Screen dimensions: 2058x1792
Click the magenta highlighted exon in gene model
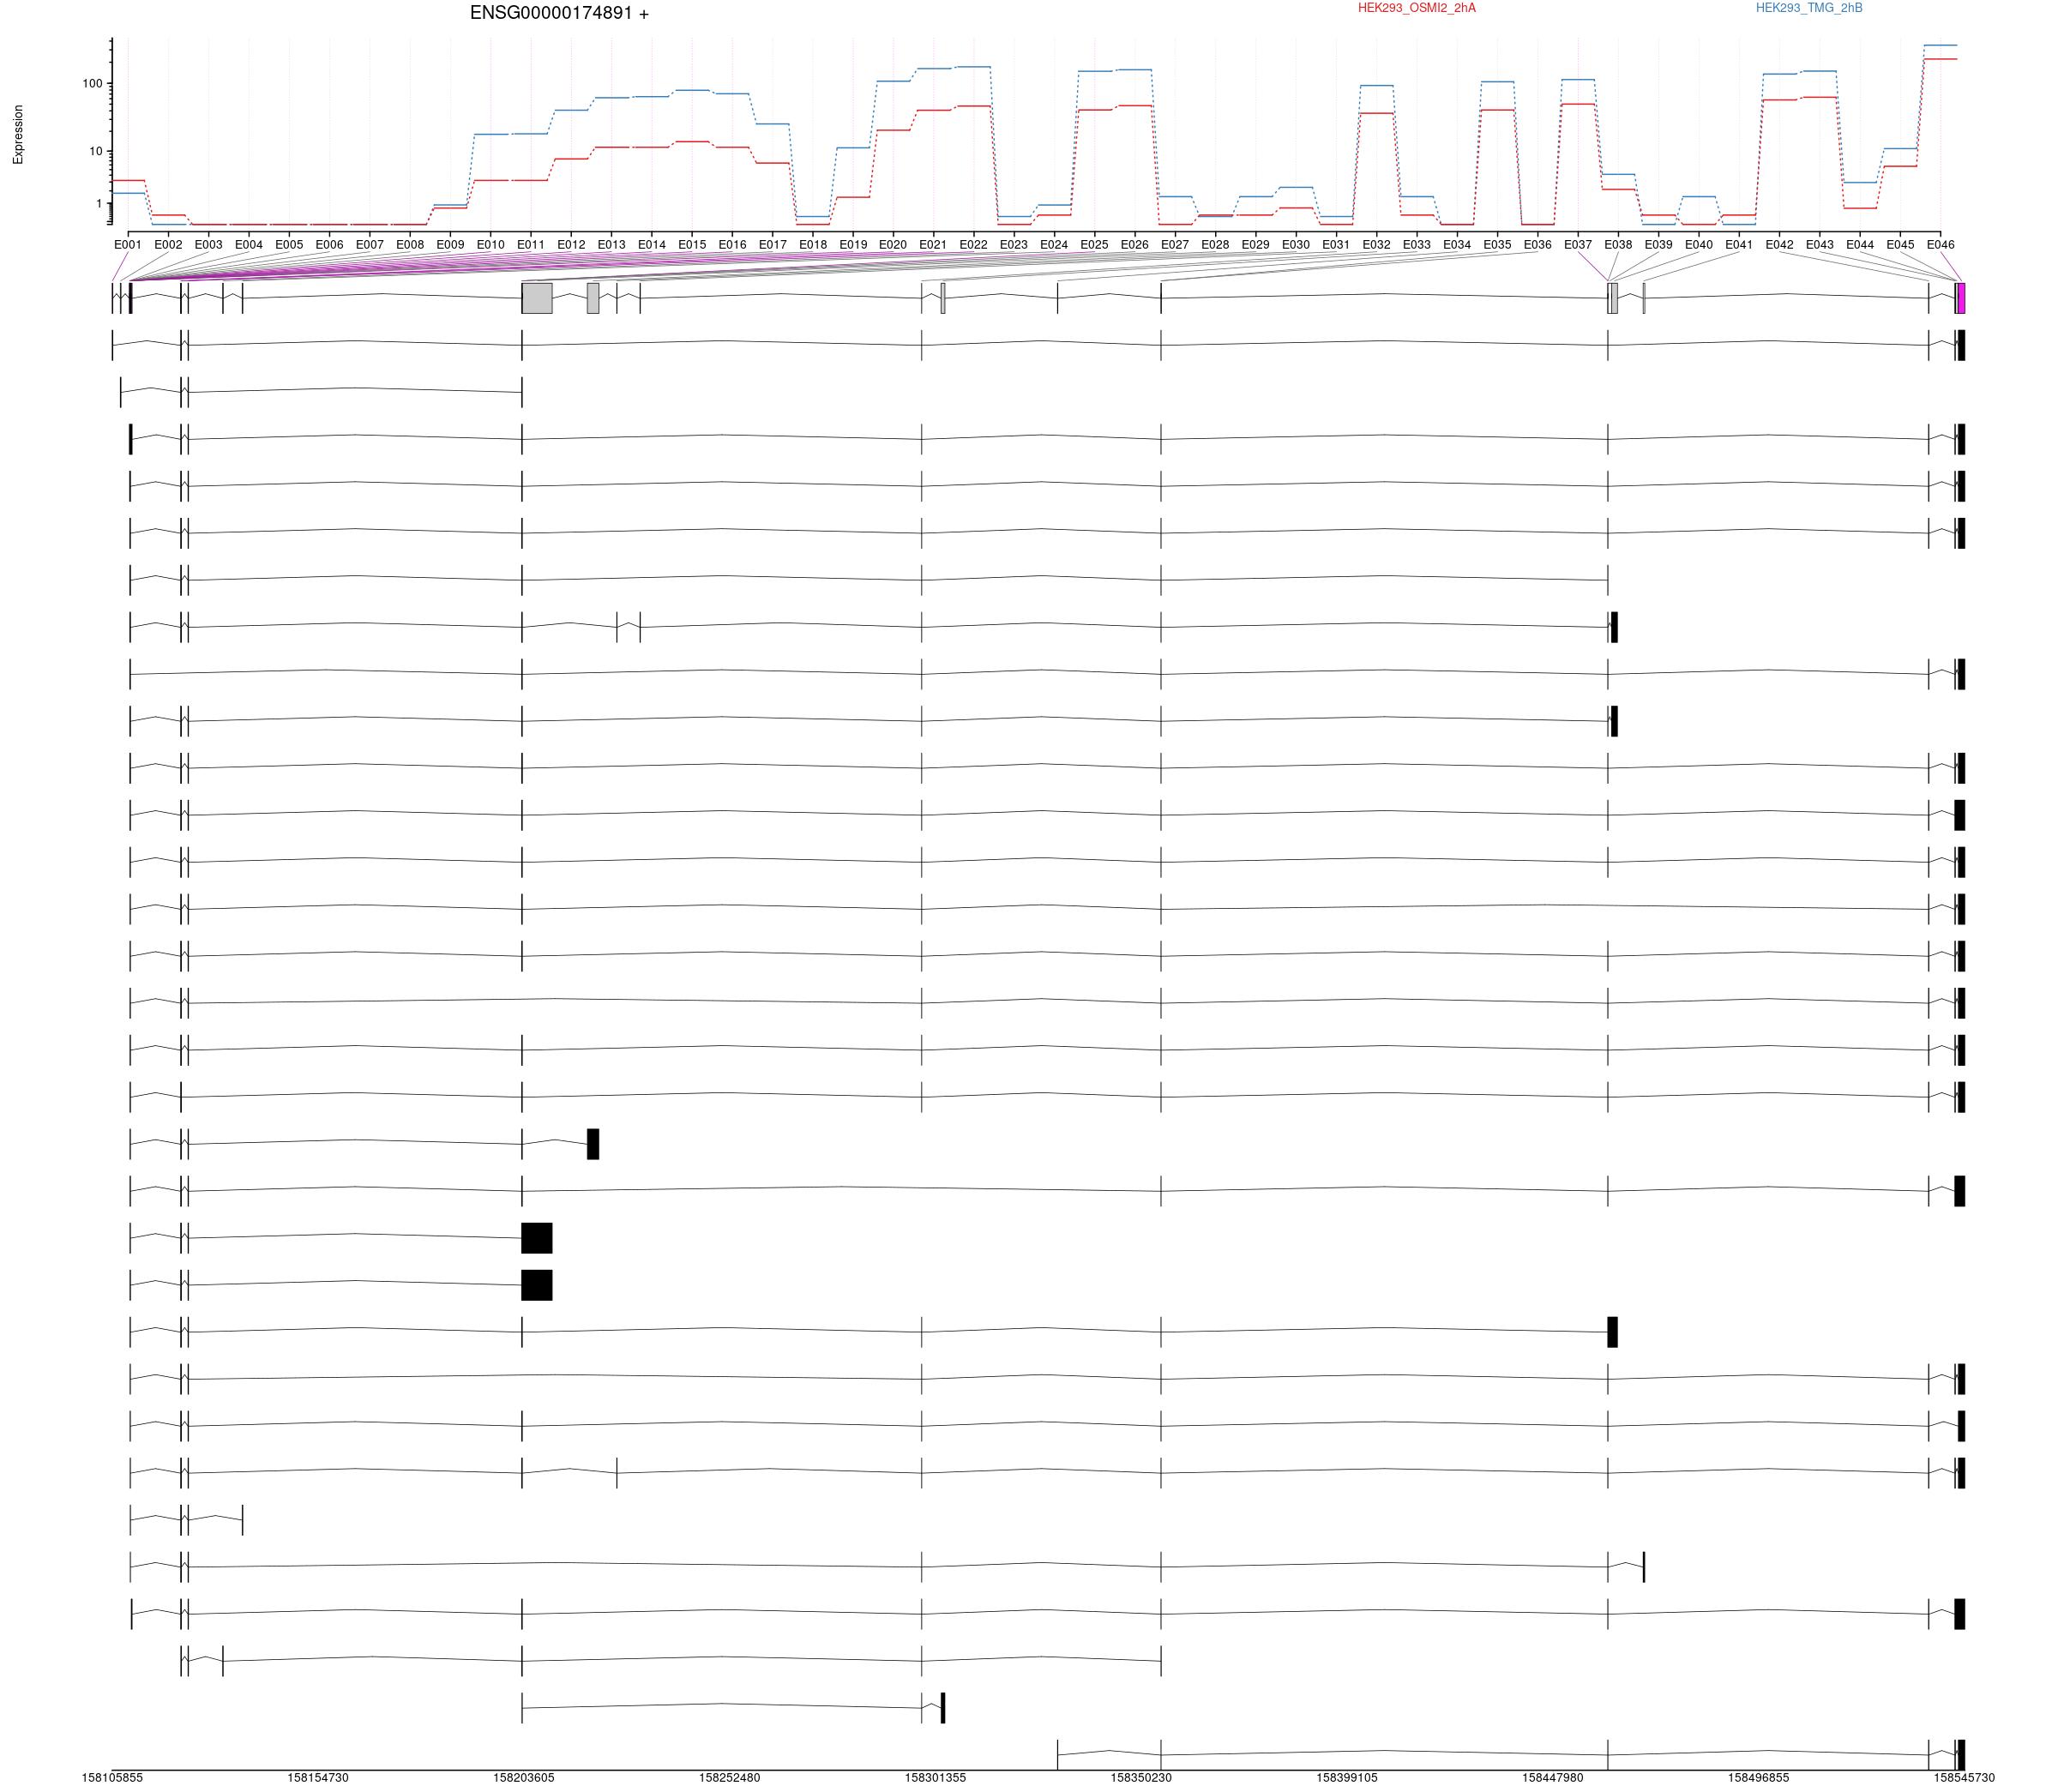pyautogui.click(x=1961, y=298)
